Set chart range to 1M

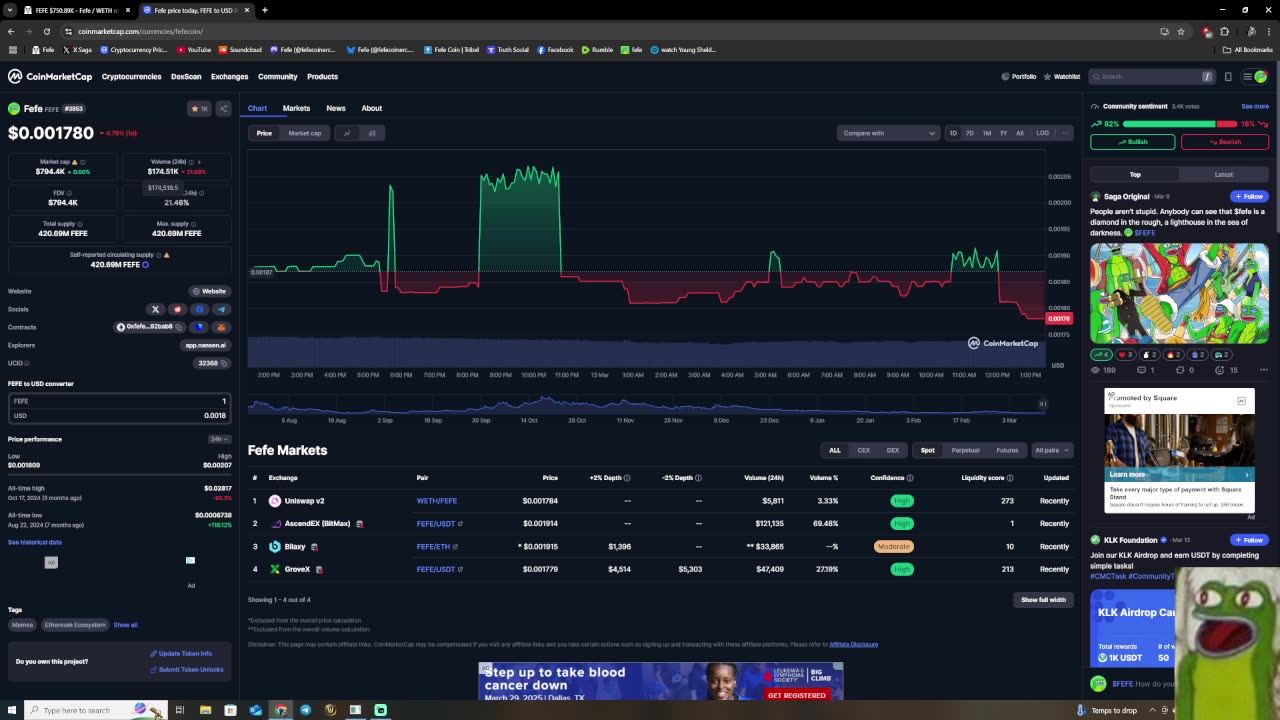pos(986,133)
